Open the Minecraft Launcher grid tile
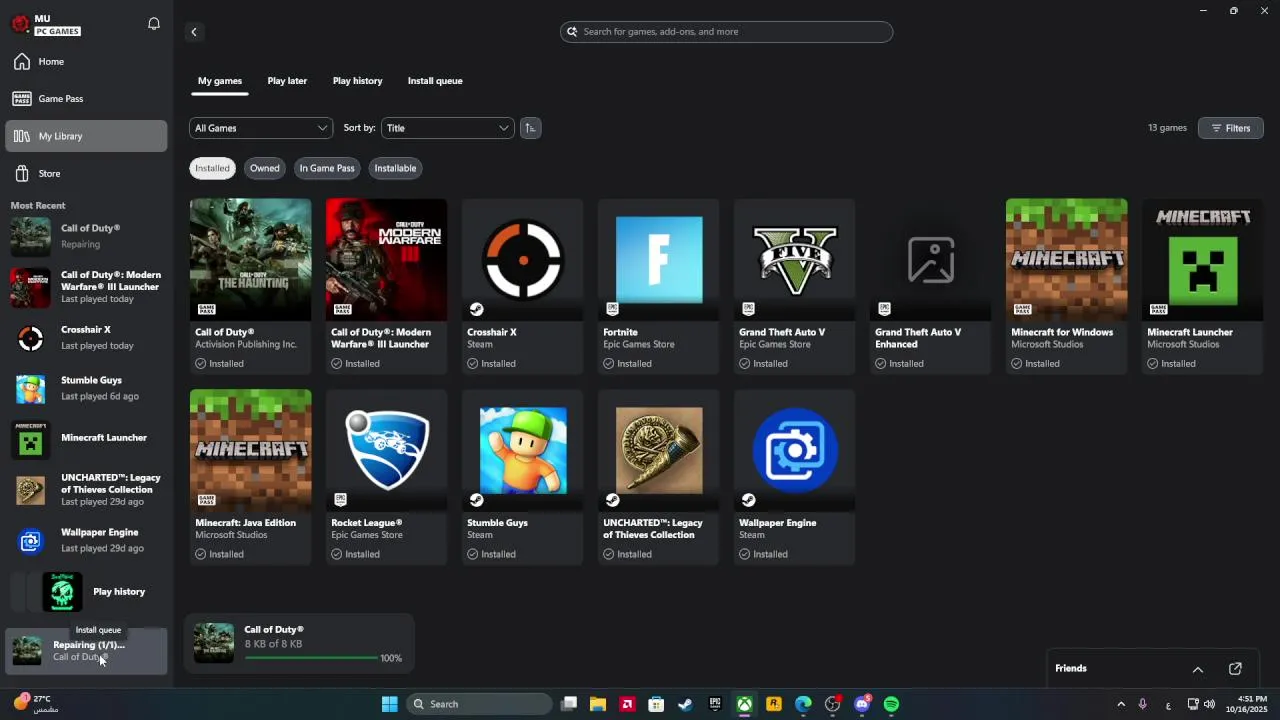Image resolution: width=1280 pixels, height=720 pixels. (x=1203, y=286)
